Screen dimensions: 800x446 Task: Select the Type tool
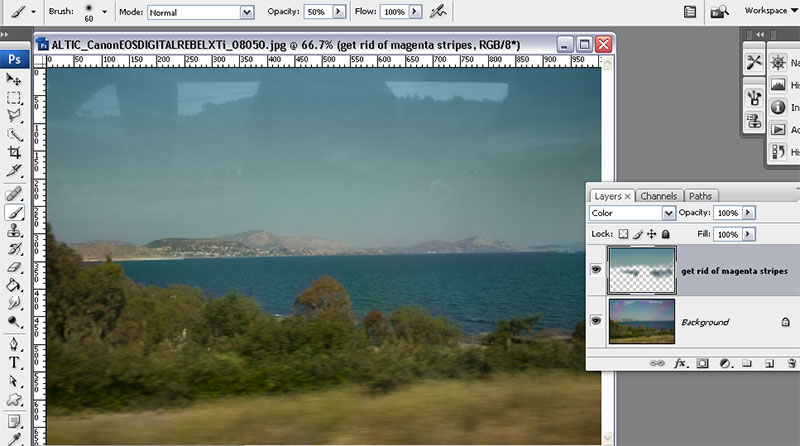coord(14,363)
